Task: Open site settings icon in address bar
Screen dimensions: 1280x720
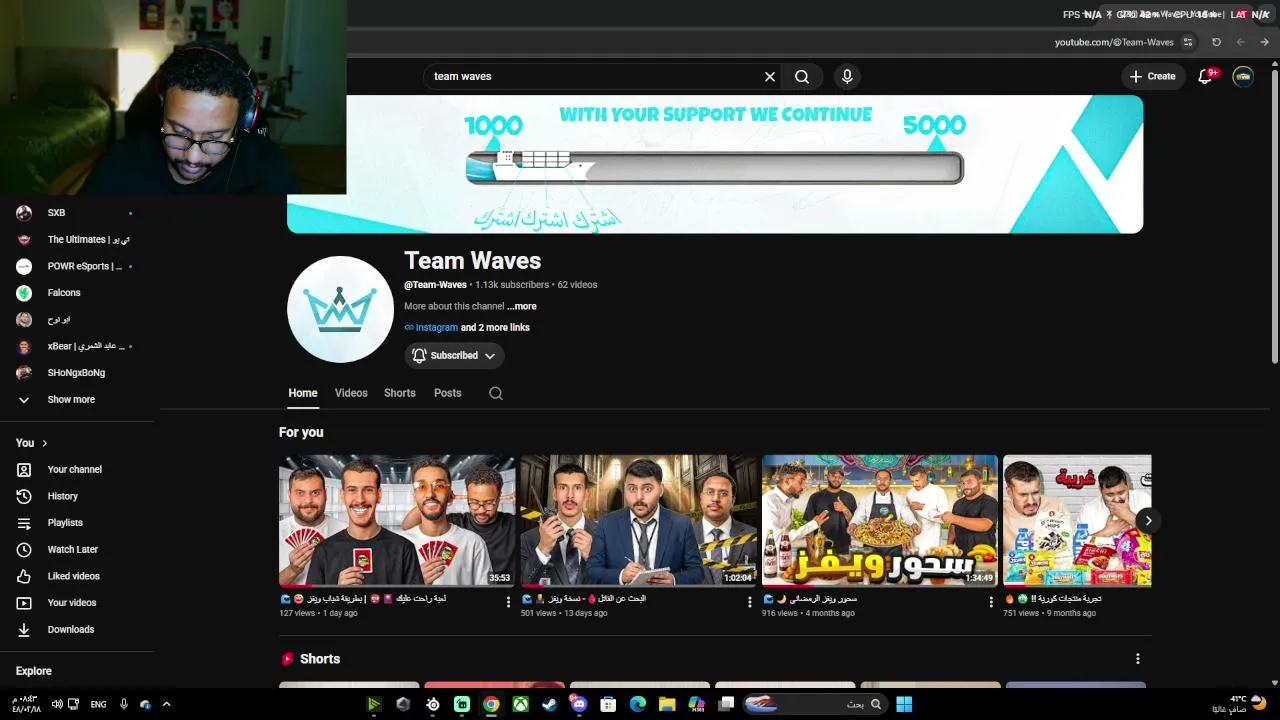Action: (1188, 42)
